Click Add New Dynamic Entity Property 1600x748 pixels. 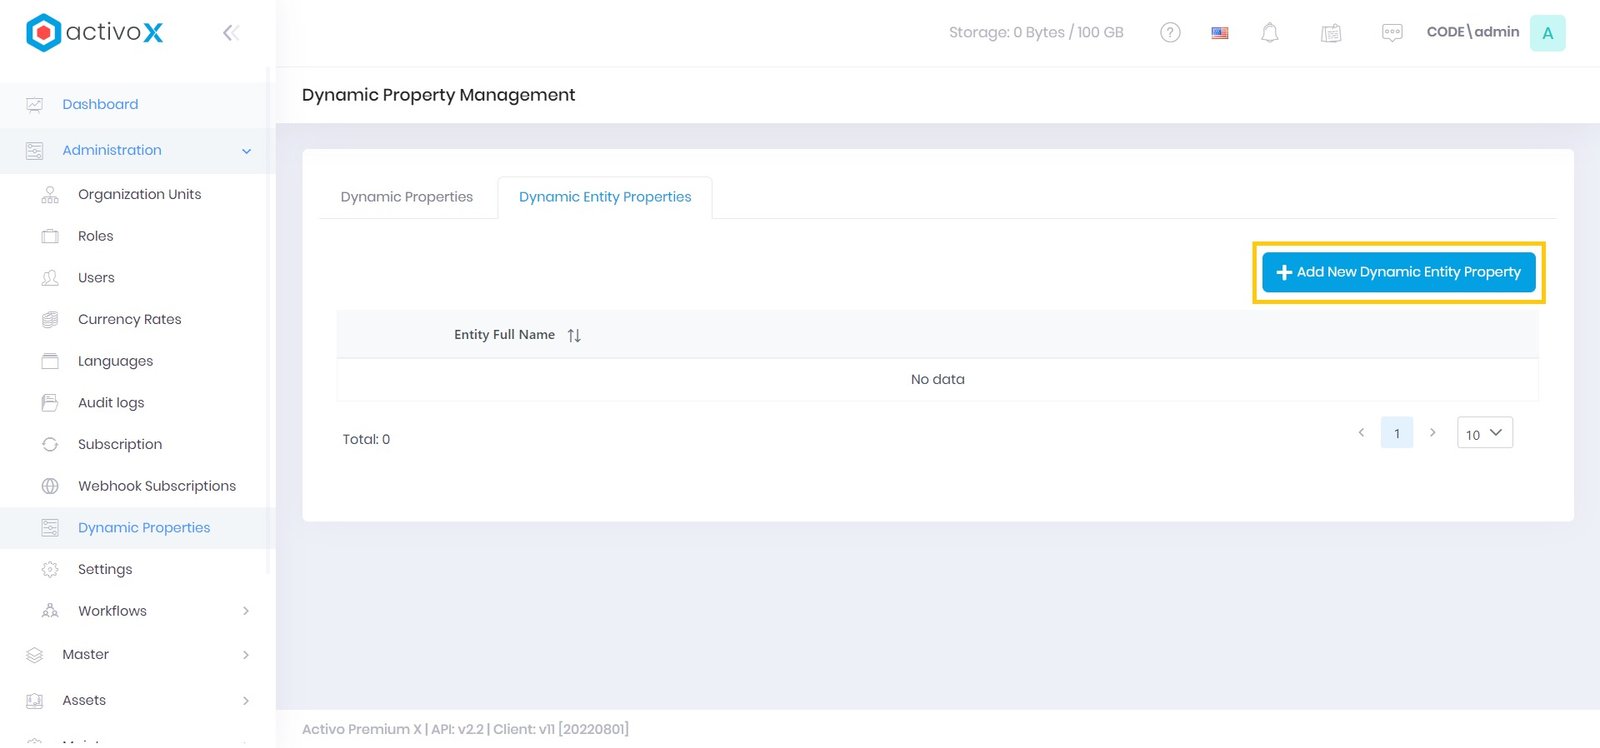point(1398,272)
